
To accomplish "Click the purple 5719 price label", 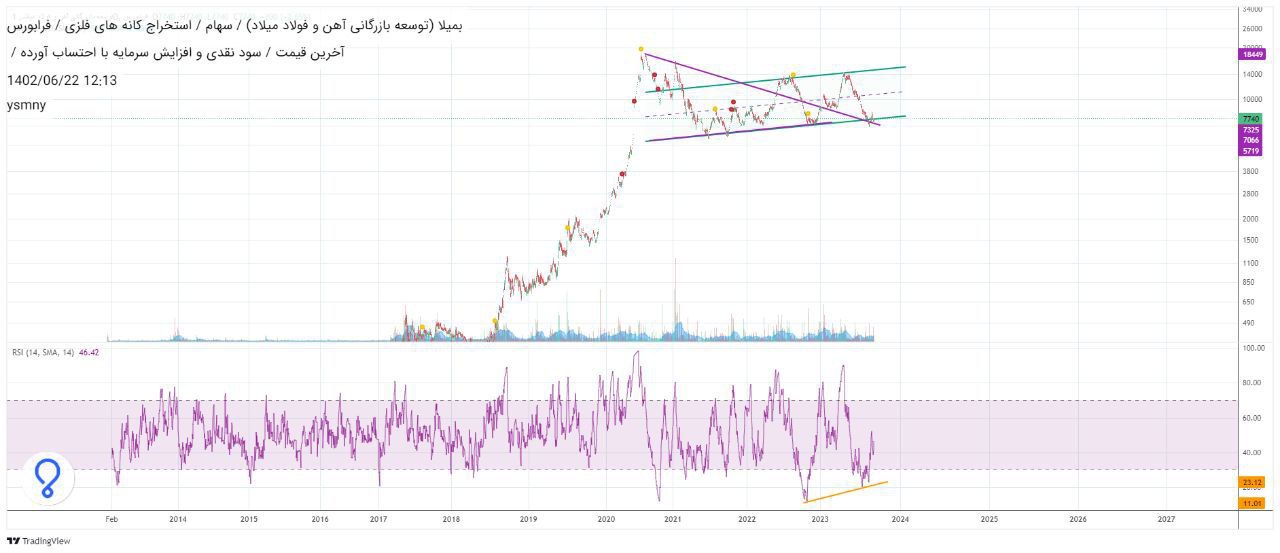I will tap(1250, 151).
